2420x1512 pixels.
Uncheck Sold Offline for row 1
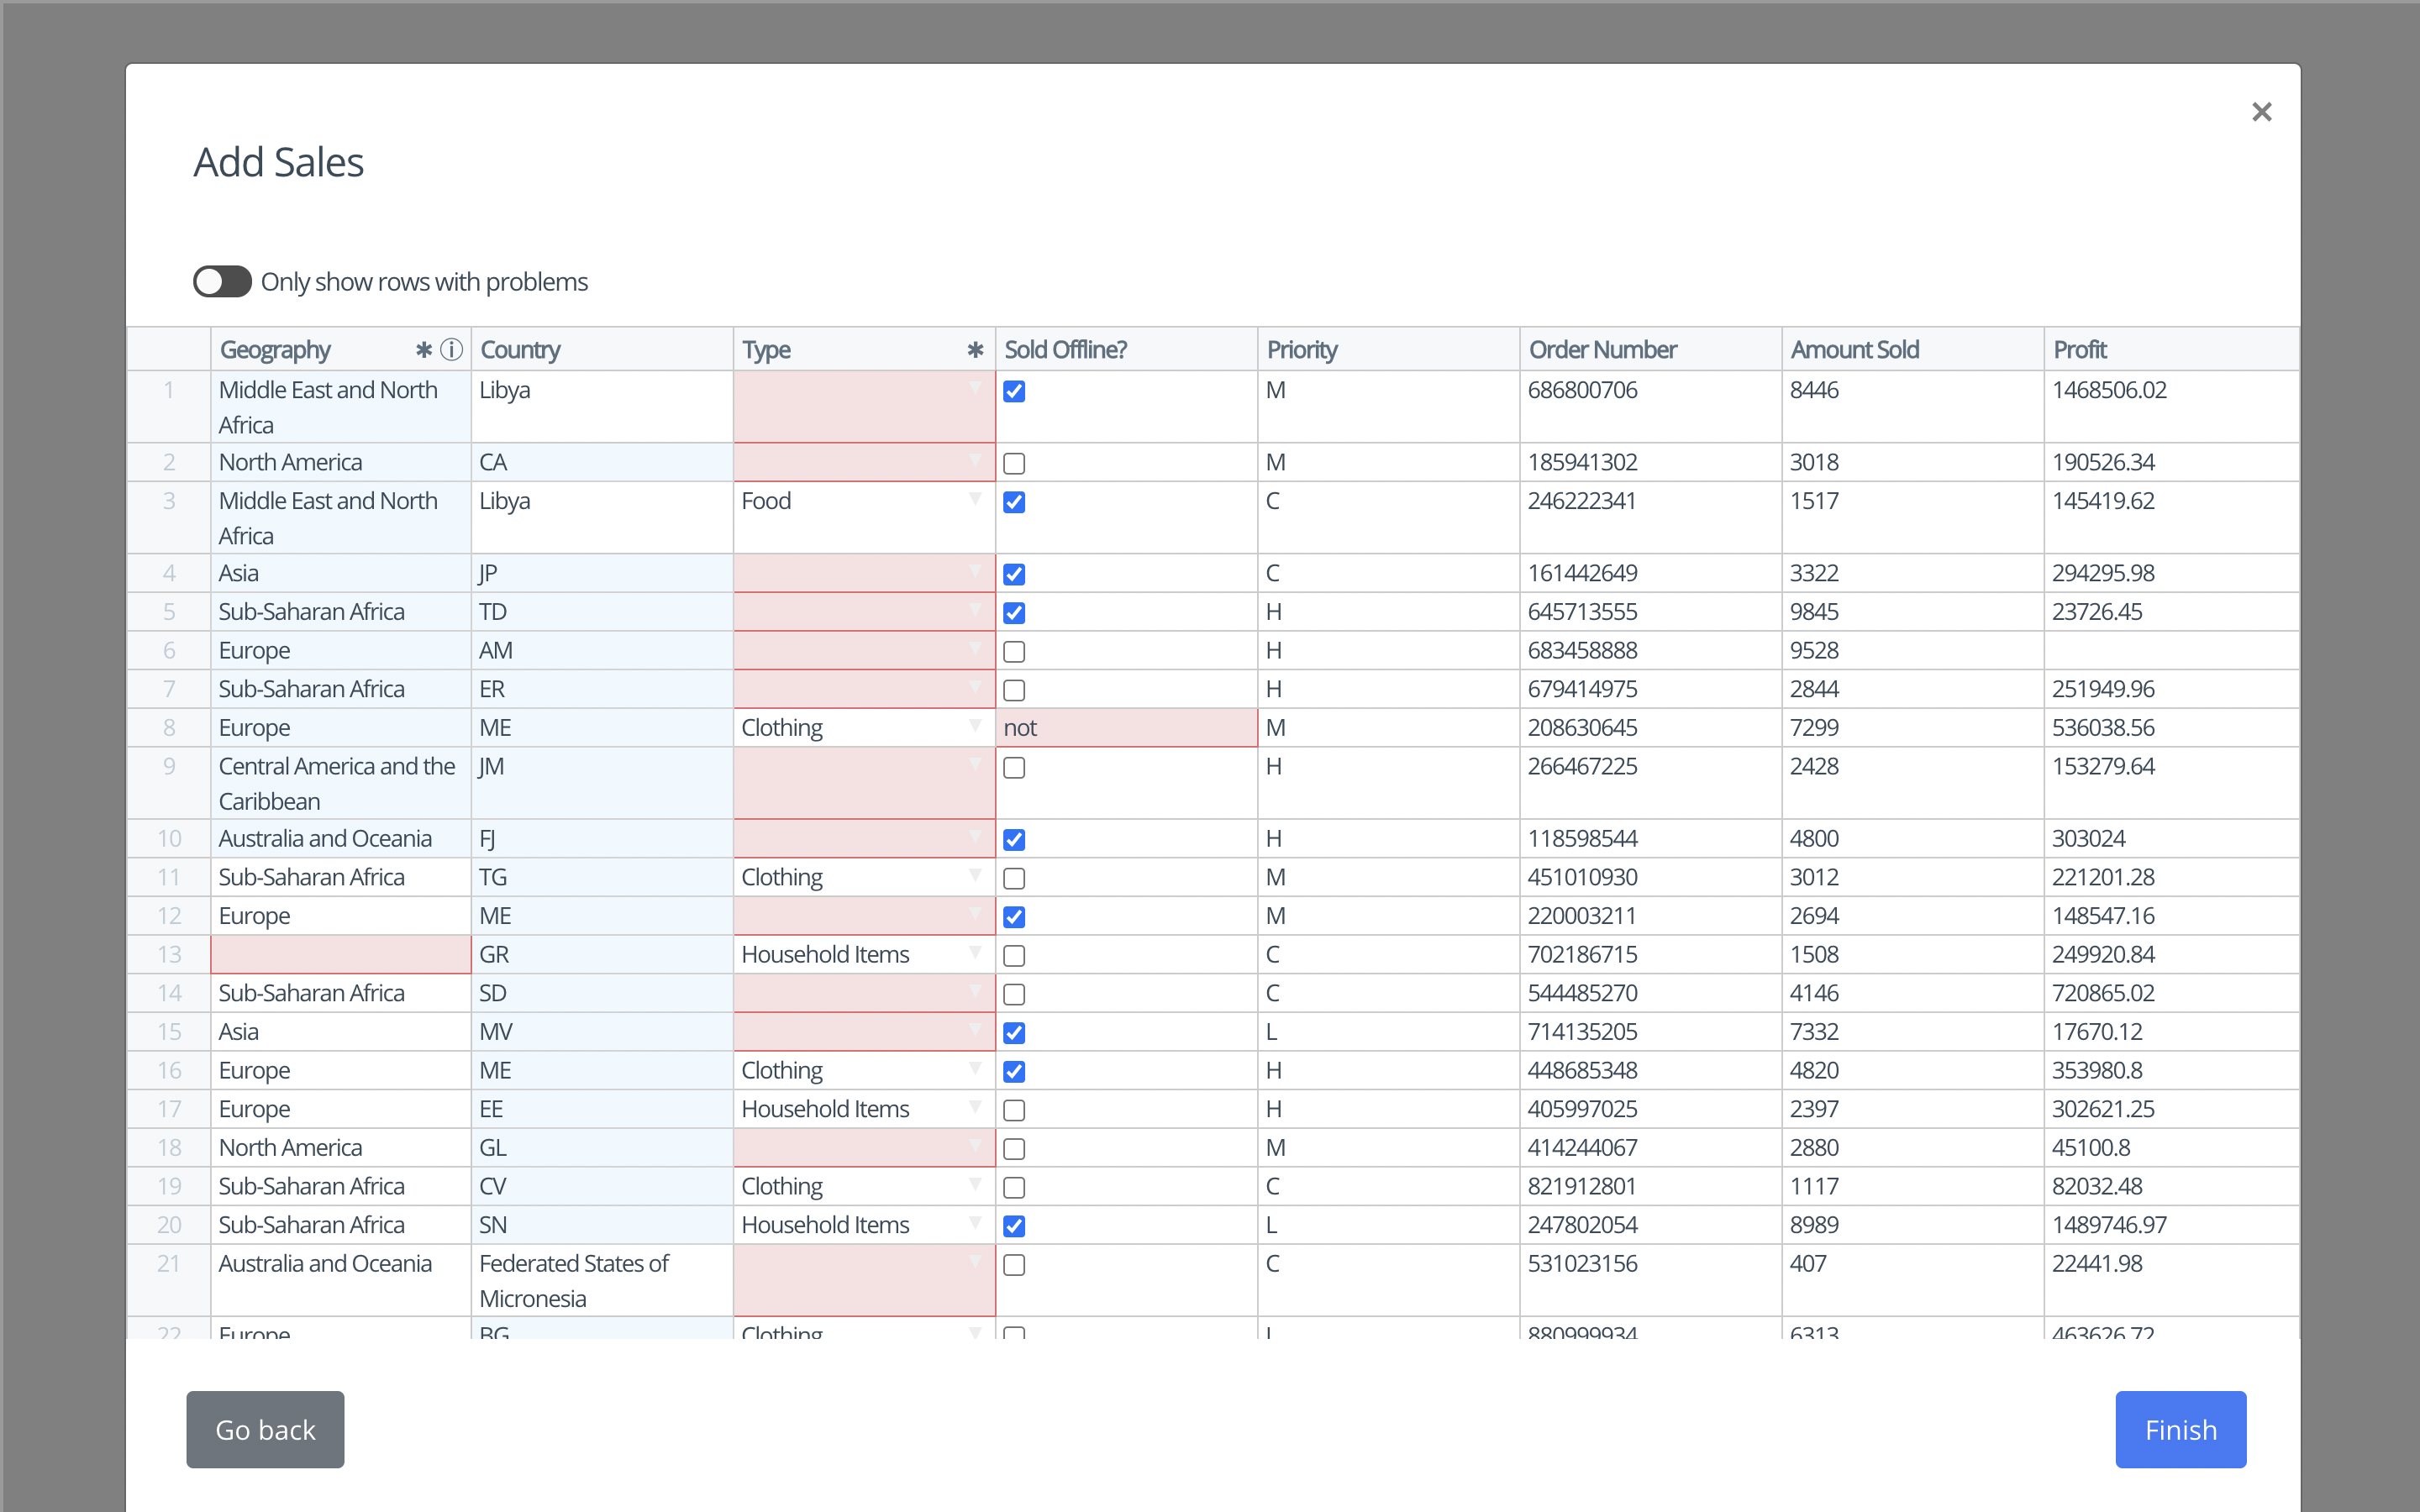click(x=1014, y=391)
